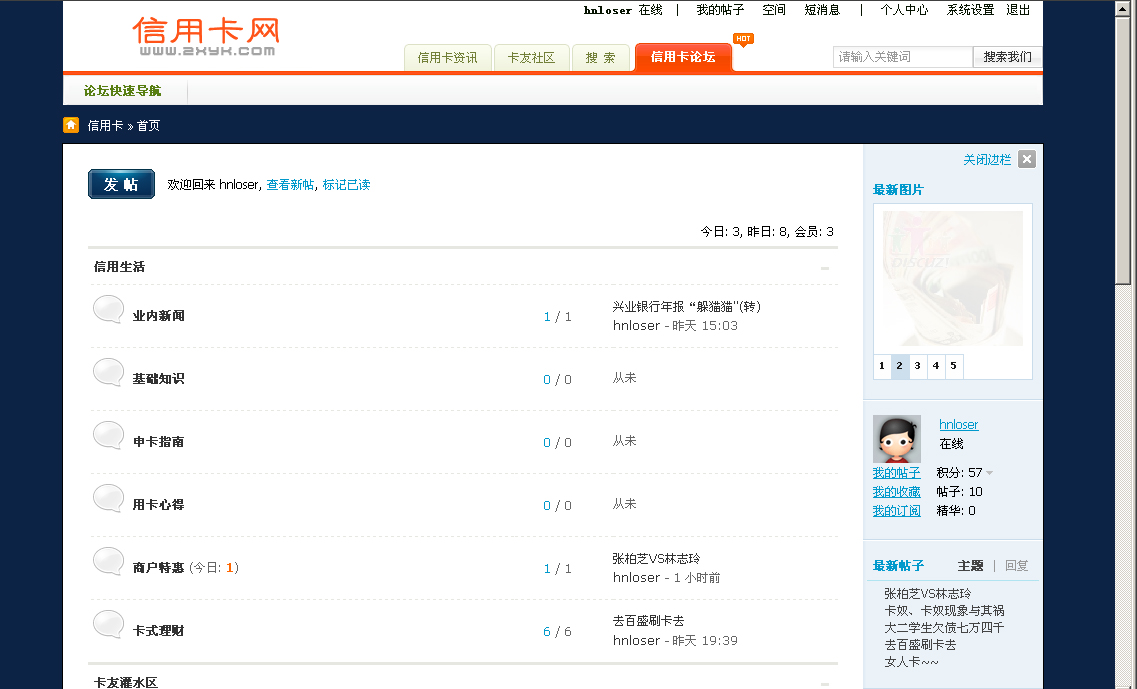Viewport: 1137px width, 689px height.
Task: Open last post 去百盛刷卡去 in 卡式理财 row
Action: (648, 621)
